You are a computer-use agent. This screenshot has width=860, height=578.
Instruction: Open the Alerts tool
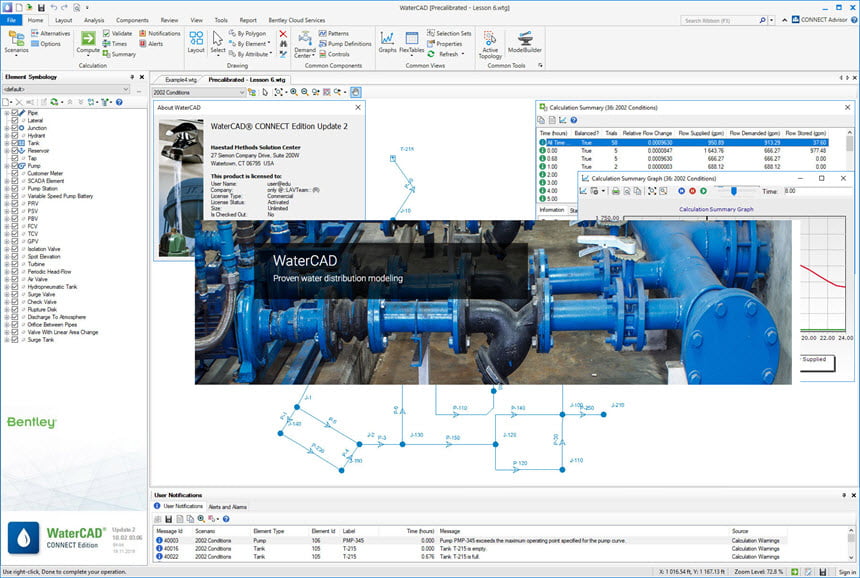tap(151, 44)
